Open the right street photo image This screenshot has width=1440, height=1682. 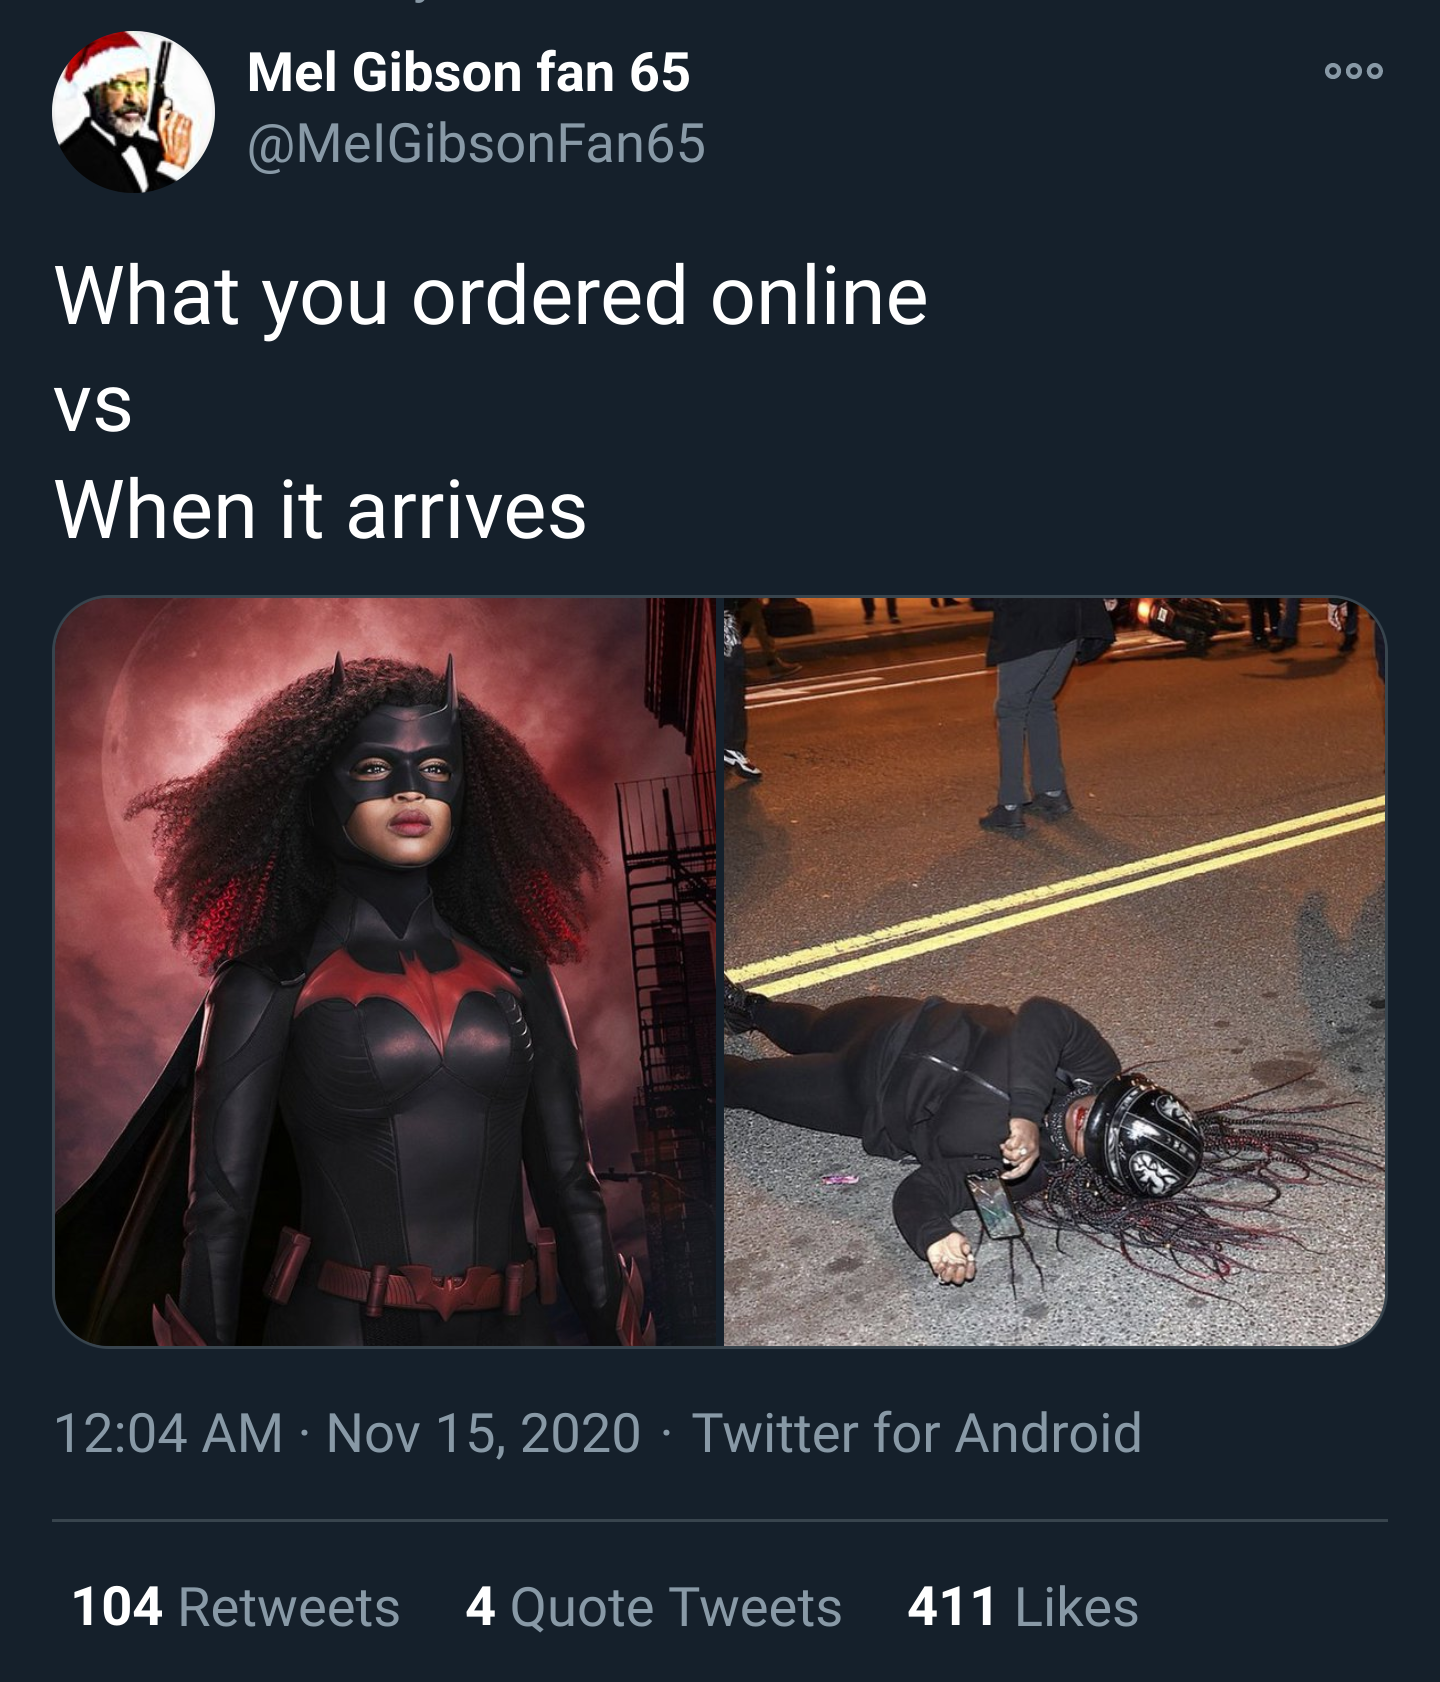1055,971
